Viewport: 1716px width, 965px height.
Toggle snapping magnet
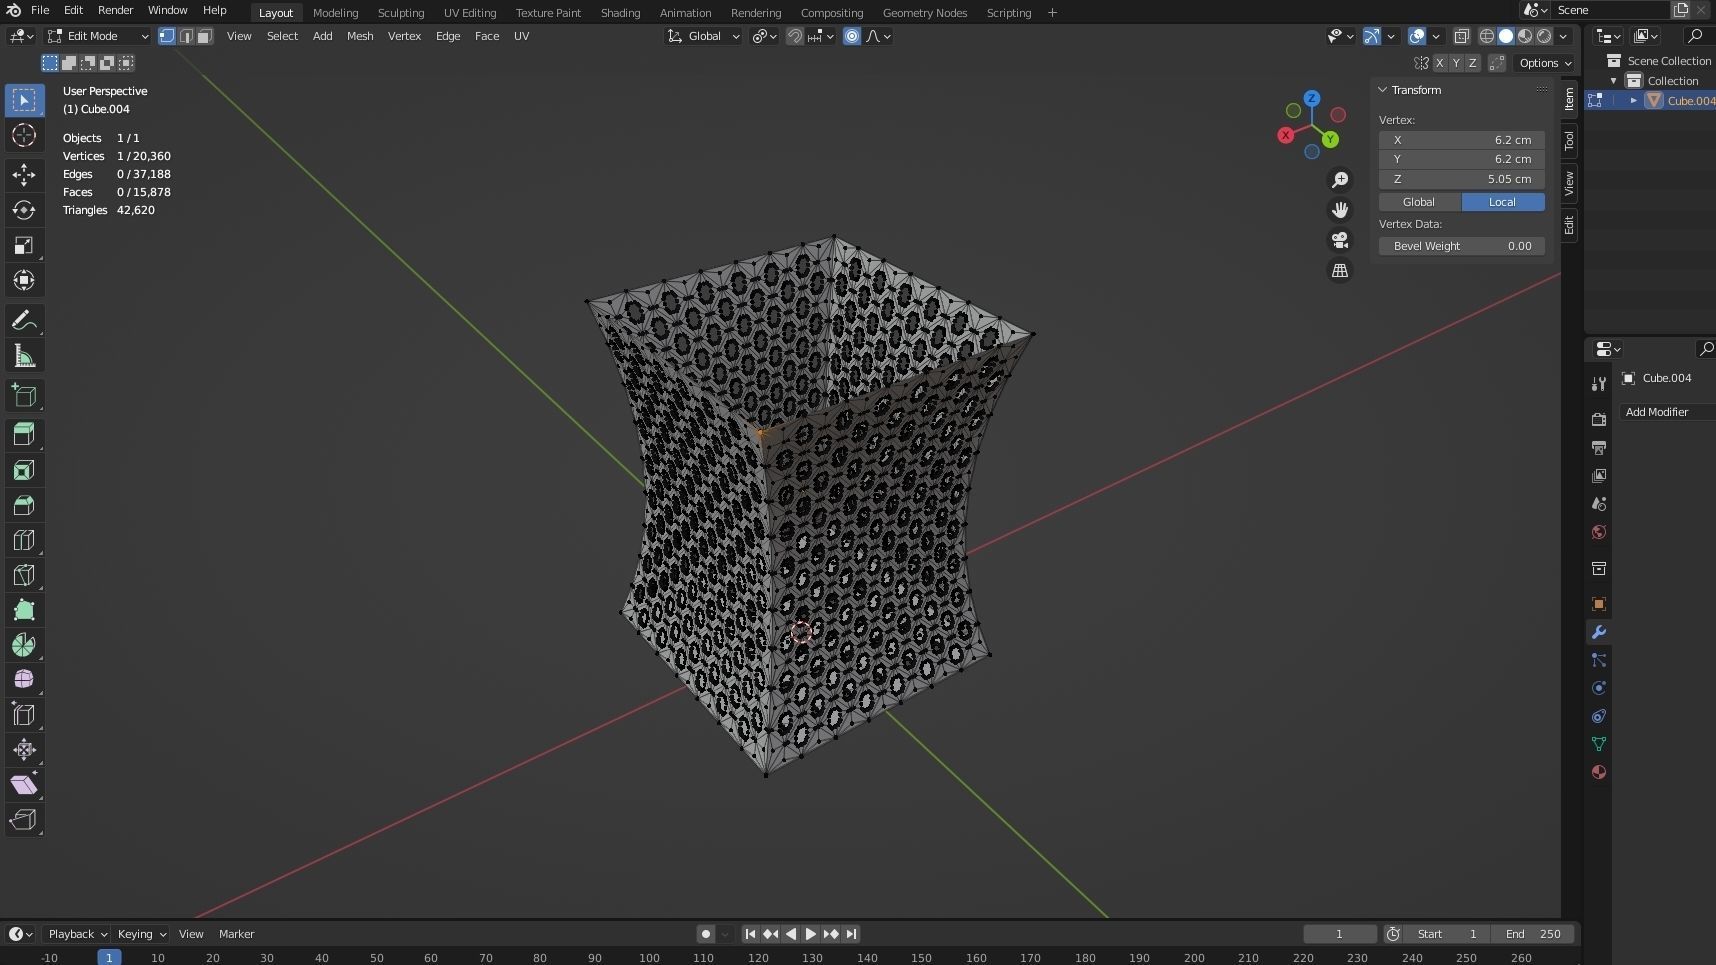pyautogui.click(x=795, y=36)
